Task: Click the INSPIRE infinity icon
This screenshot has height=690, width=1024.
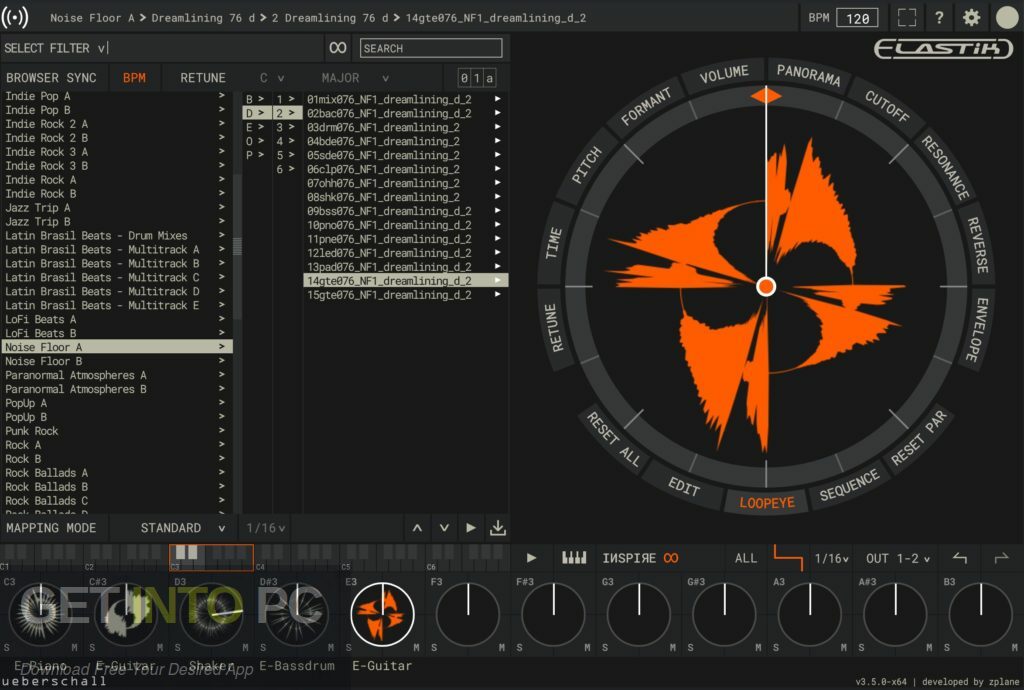Action: tap(671, 558)
